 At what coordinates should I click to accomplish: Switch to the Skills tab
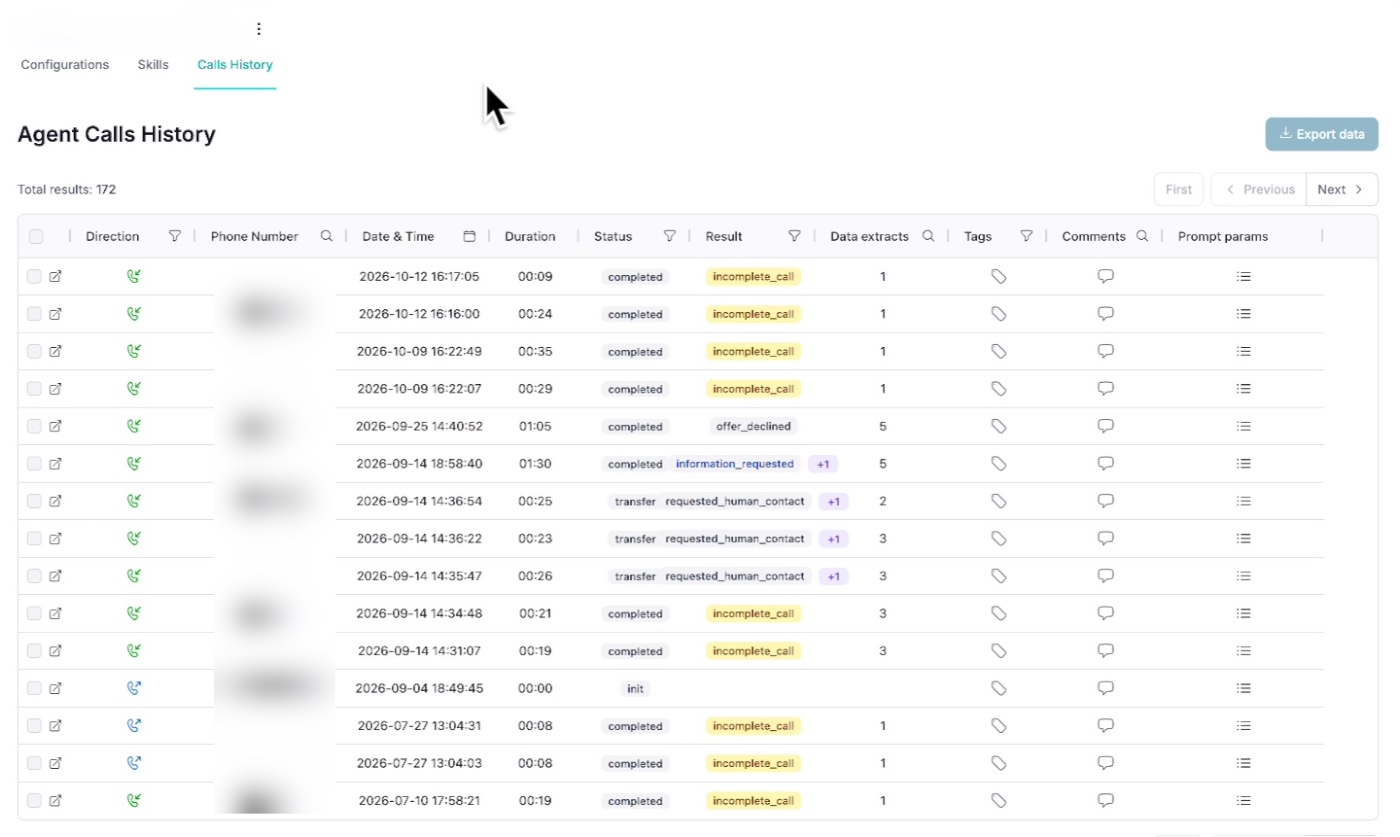pyautogui.click(x=153, y=65)
